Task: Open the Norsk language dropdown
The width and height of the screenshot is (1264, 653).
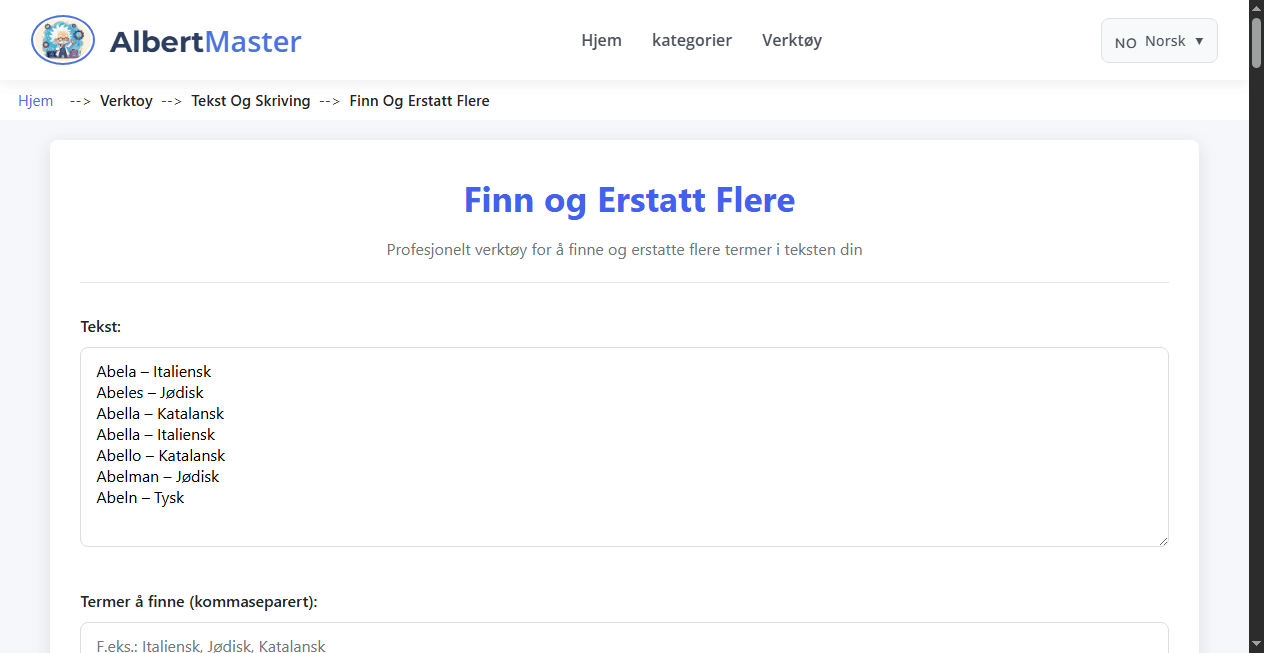Action: coord(1158,40)
